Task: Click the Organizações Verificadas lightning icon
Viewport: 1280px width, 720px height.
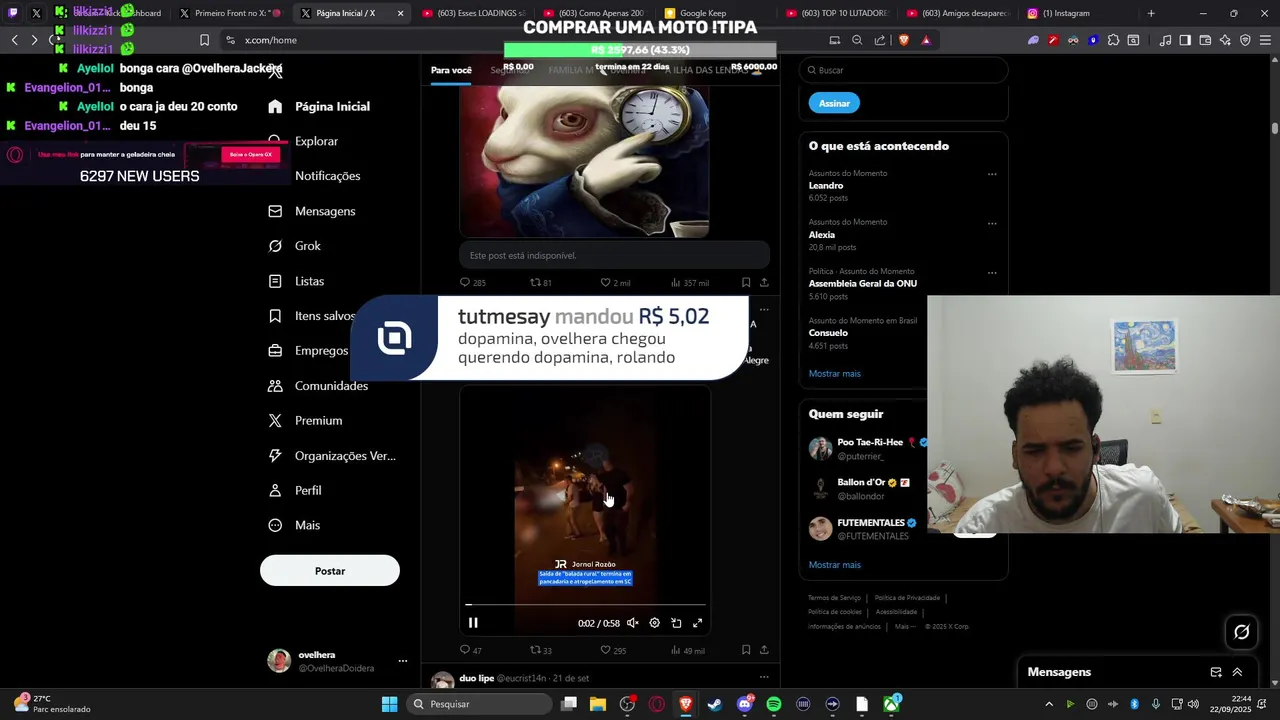Action: pyautogui.click(x=275, y=456)
